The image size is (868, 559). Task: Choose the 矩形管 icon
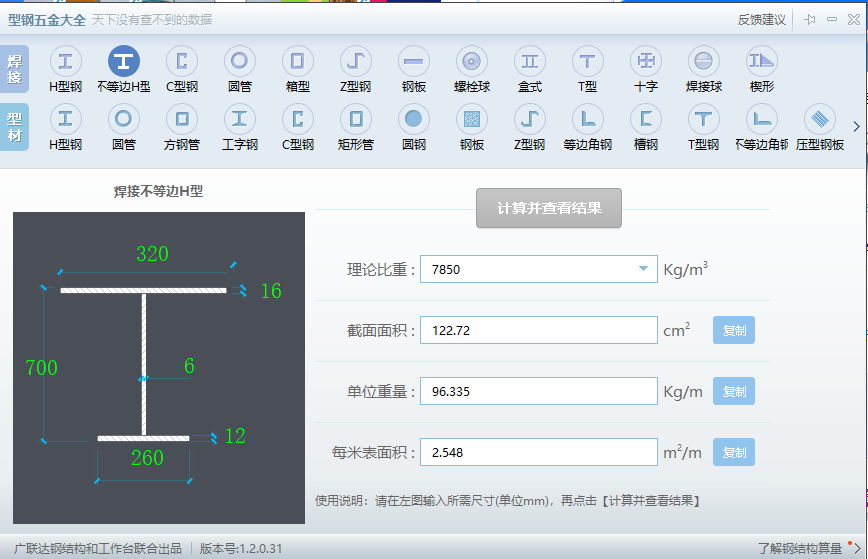(355, 119)
